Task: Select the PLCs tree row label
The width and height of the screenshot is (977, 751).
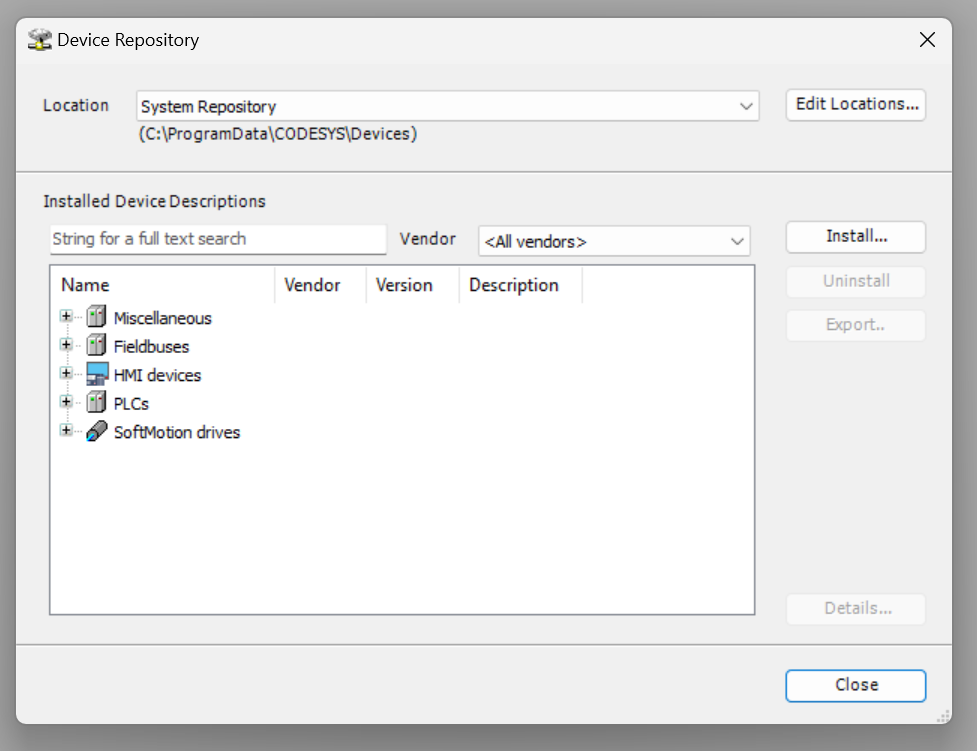Action: point(131,404)
